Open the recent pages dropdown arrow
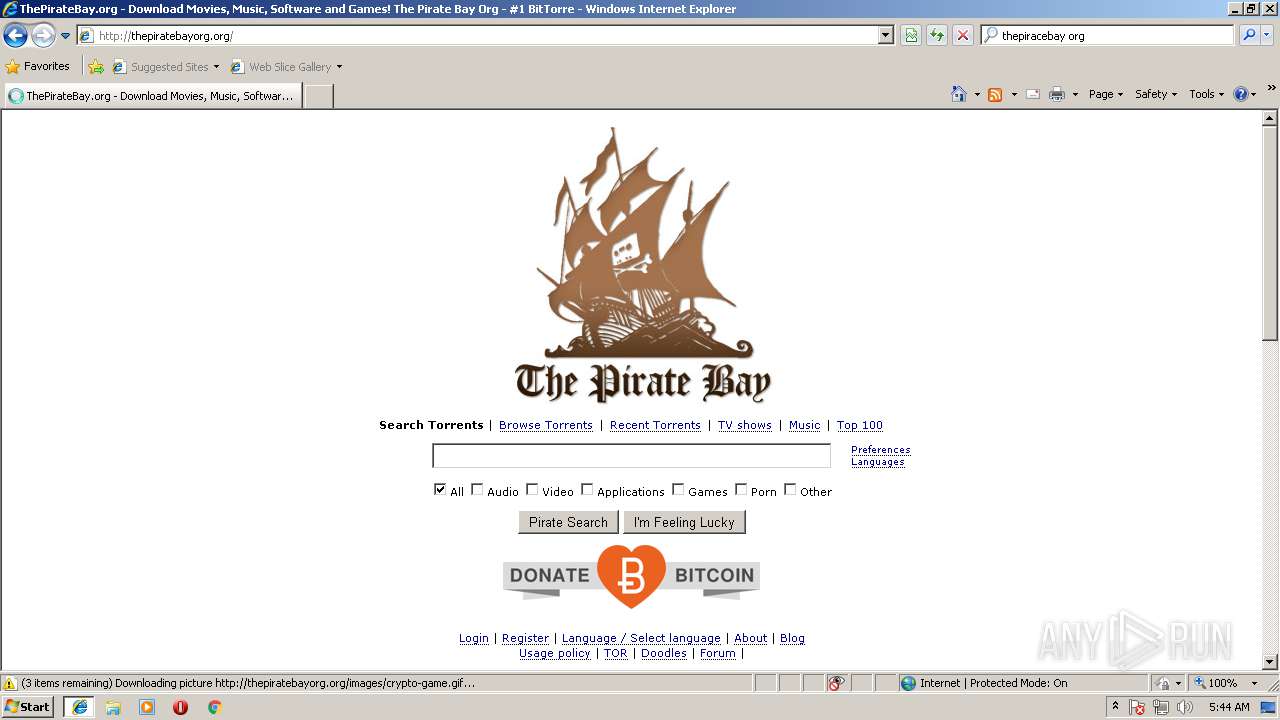The height and width of the screenshot is (720, 1280). (x=65, y=36)
